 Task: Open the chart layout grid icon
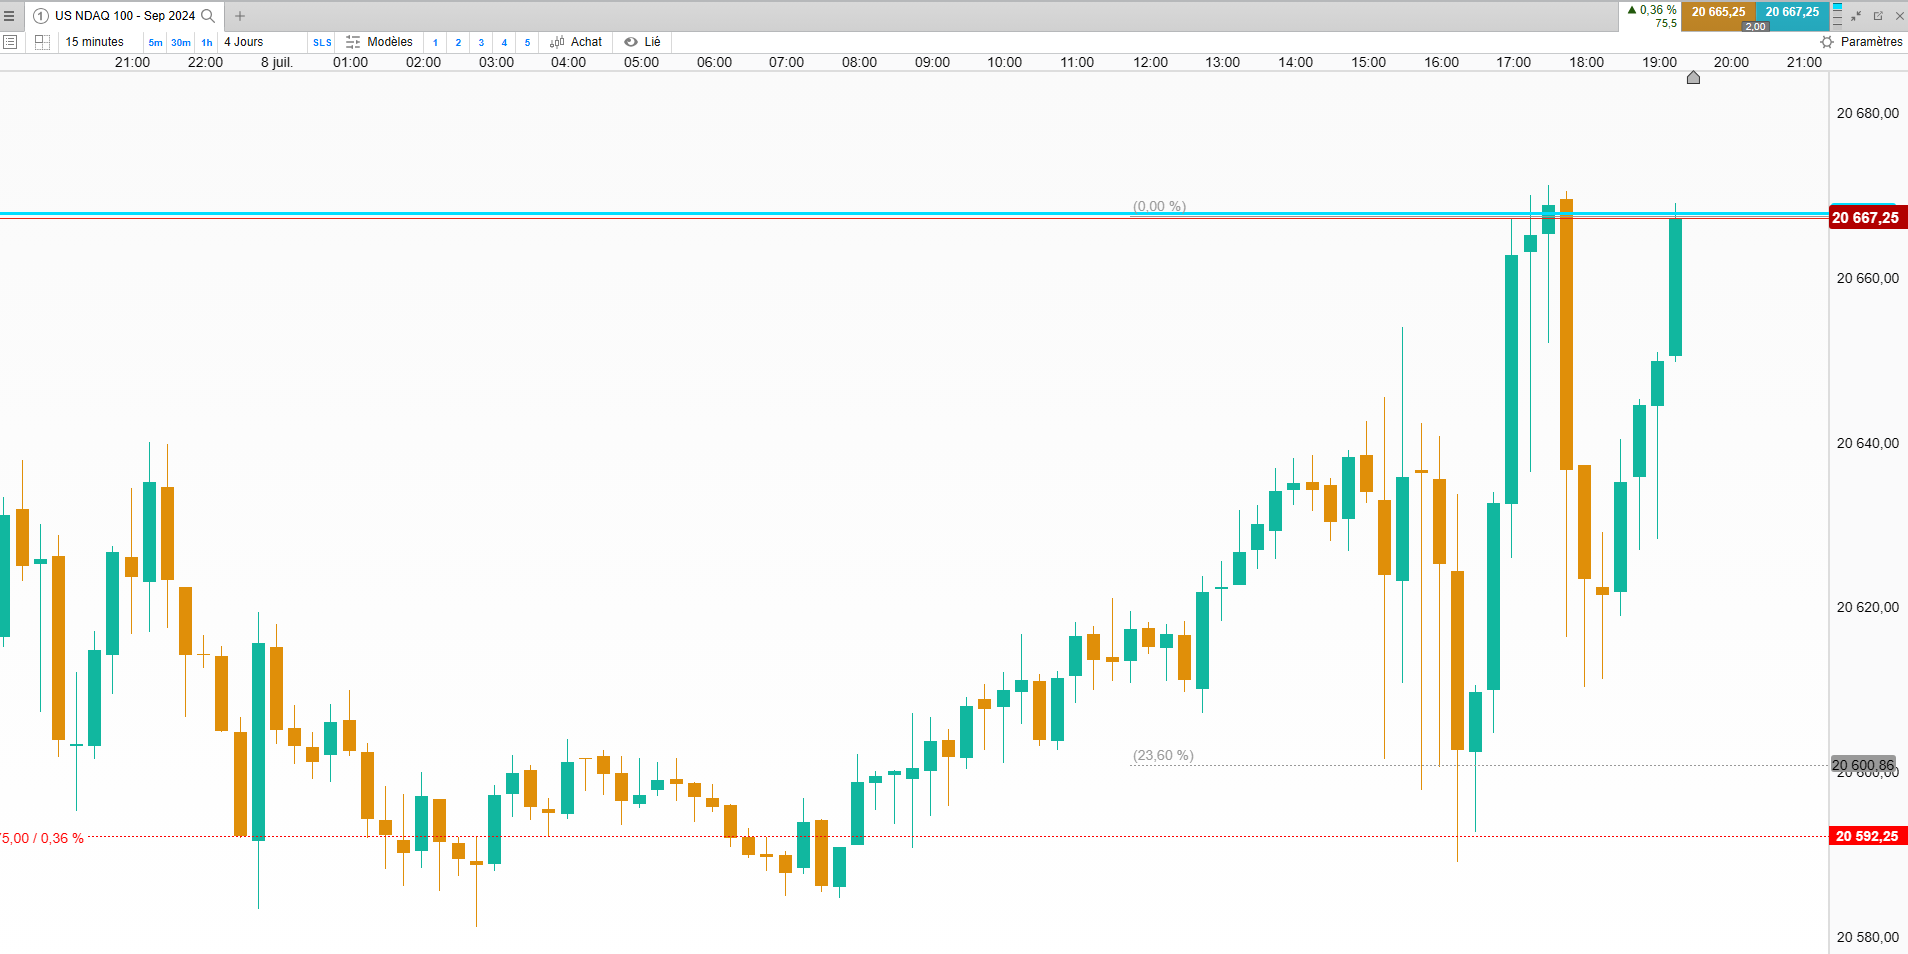tap(42, 42)
